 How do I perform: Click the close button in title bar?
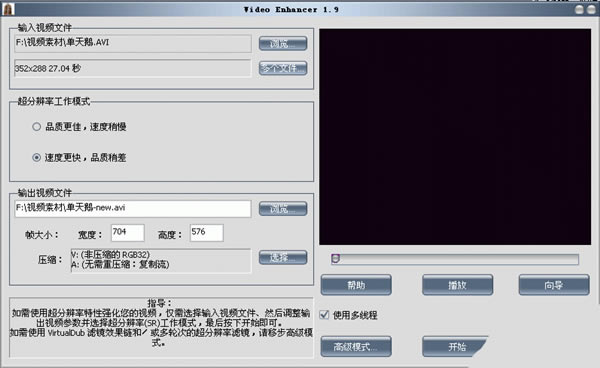click(x=592, y=10)
